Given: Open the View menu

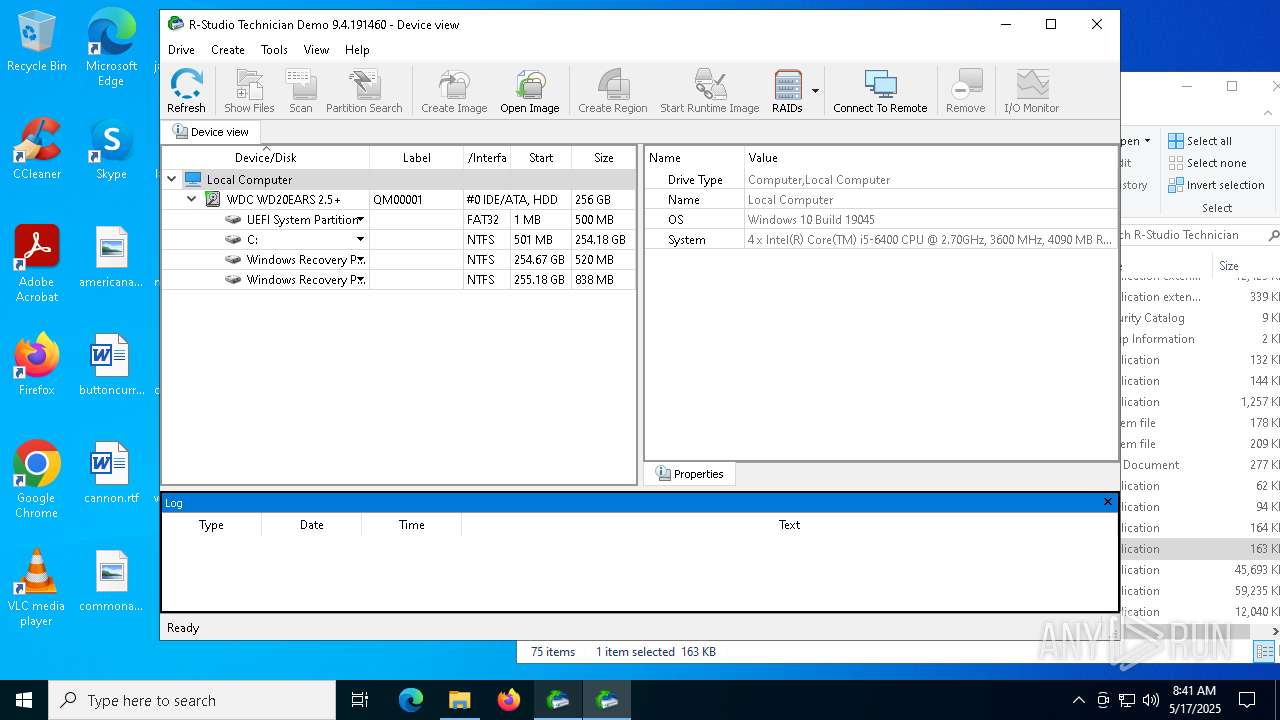Looking at the screenshot, I should [316, 50].
